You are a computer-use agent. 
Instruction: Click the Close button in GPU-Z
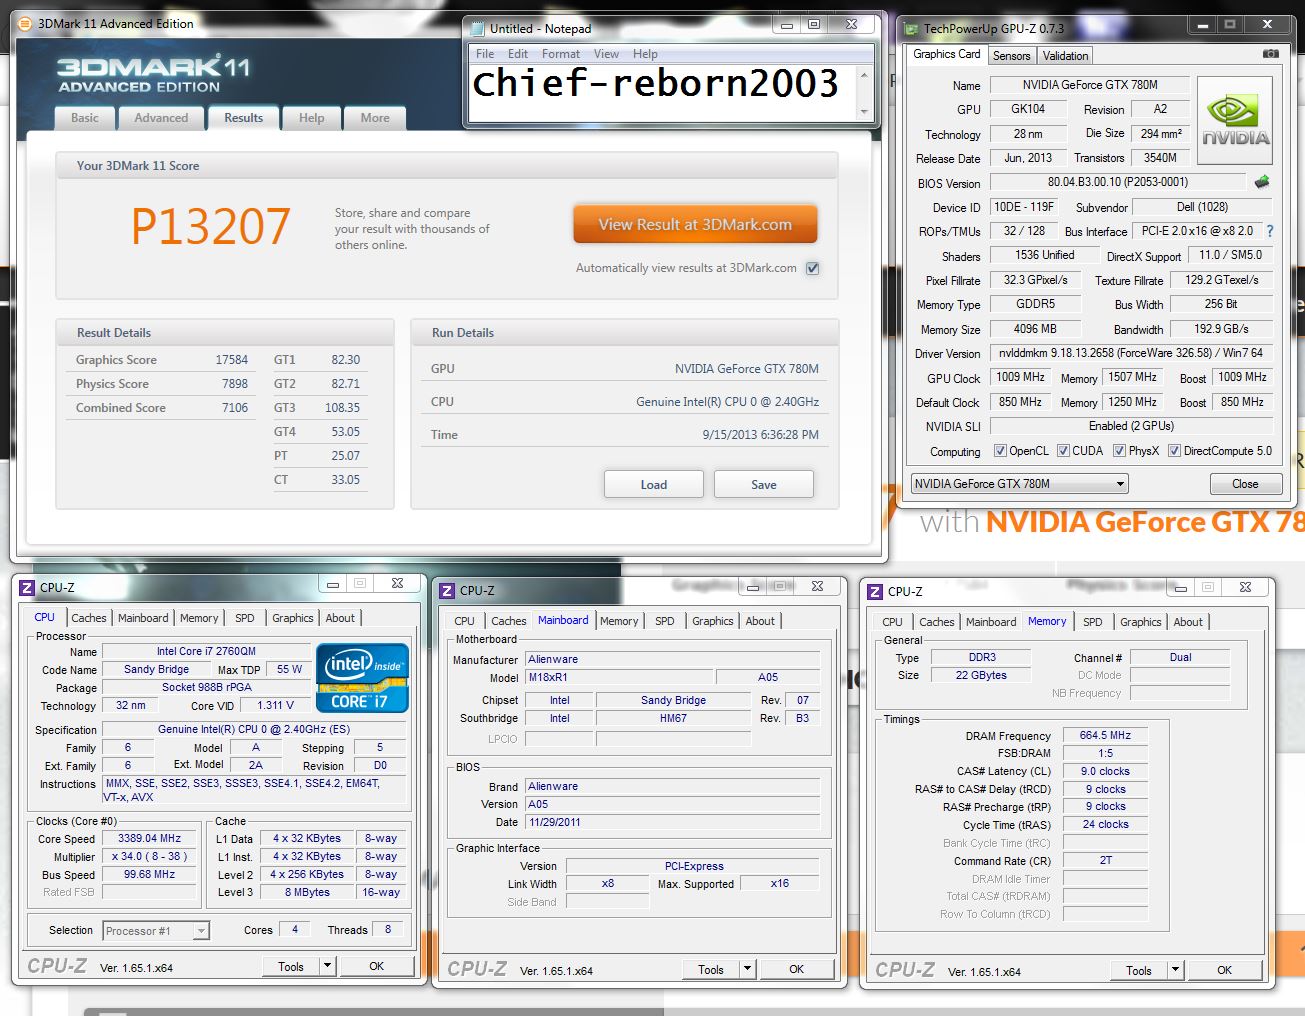tap(1245, 484)
